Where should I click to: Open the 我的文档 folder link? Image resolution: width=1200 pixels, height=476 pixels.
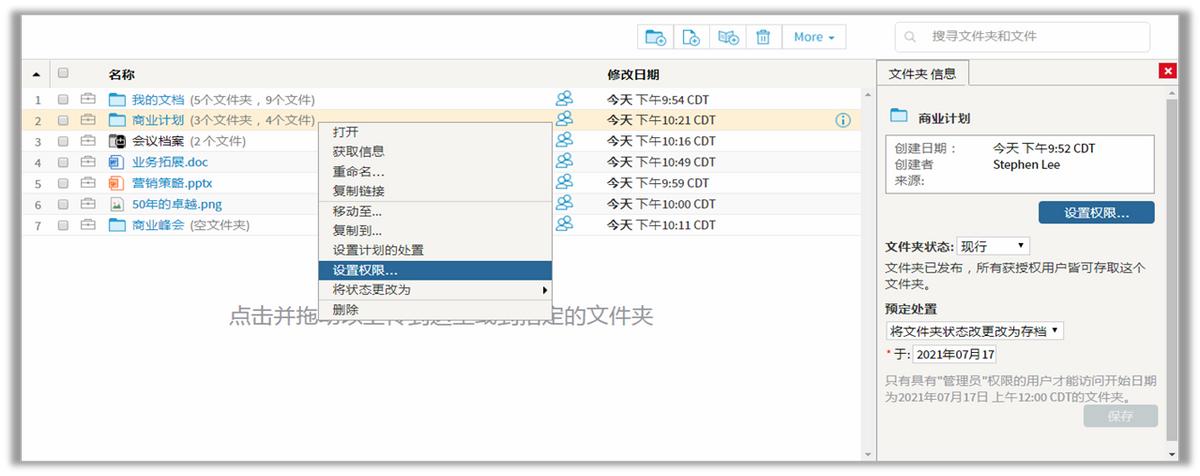point(158,100)
